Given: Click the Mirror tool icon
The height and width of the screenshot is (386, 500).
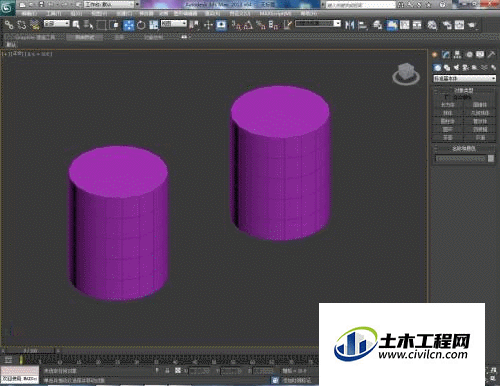Looking at the screenshot, I should (x=349, y=25).
